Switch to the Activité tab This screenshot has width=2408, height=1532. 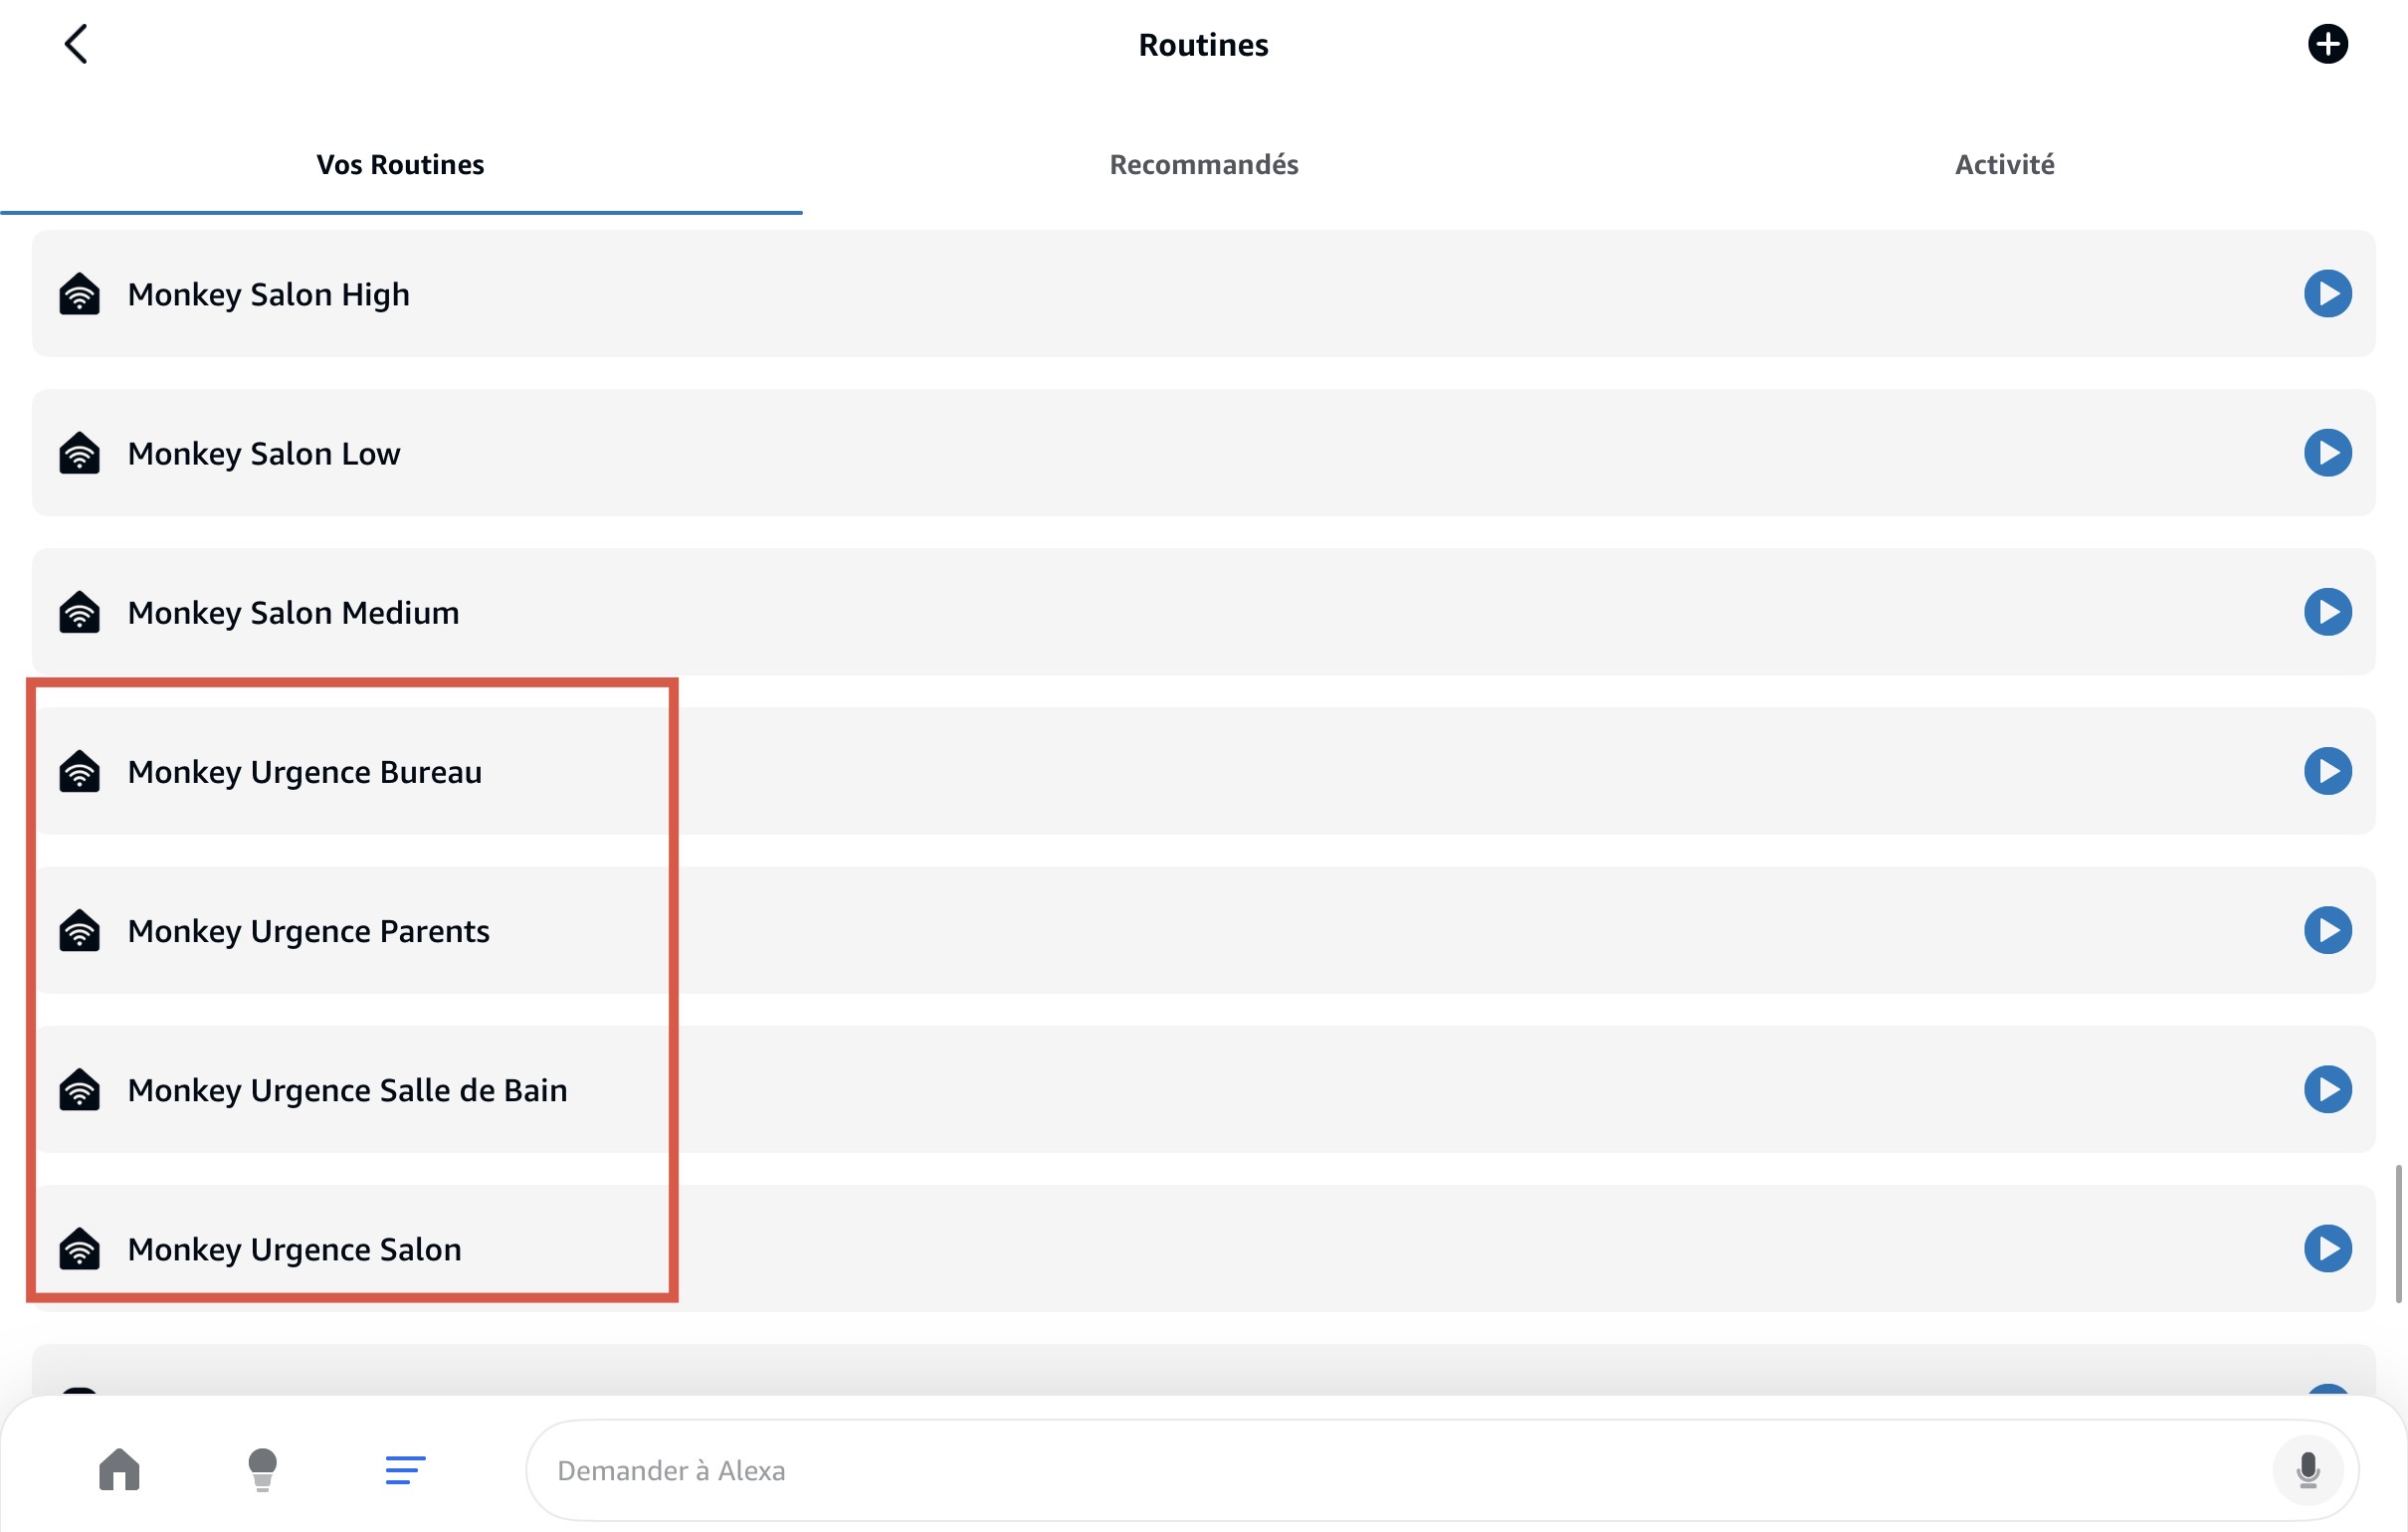[2004, 164]
